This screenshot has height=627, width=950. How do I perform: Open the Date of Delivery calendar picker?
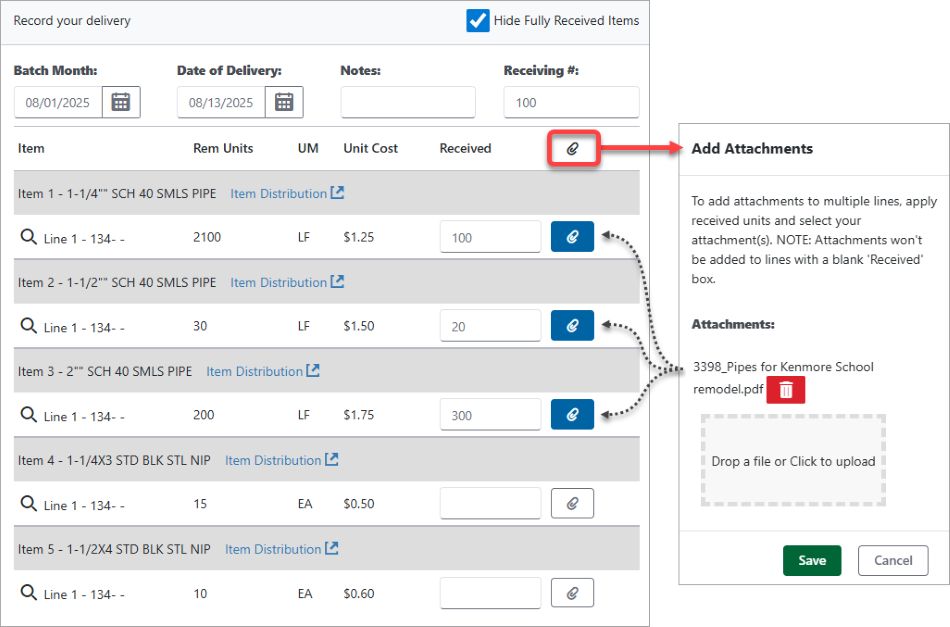pyautogui.click(x=284, y=102)
